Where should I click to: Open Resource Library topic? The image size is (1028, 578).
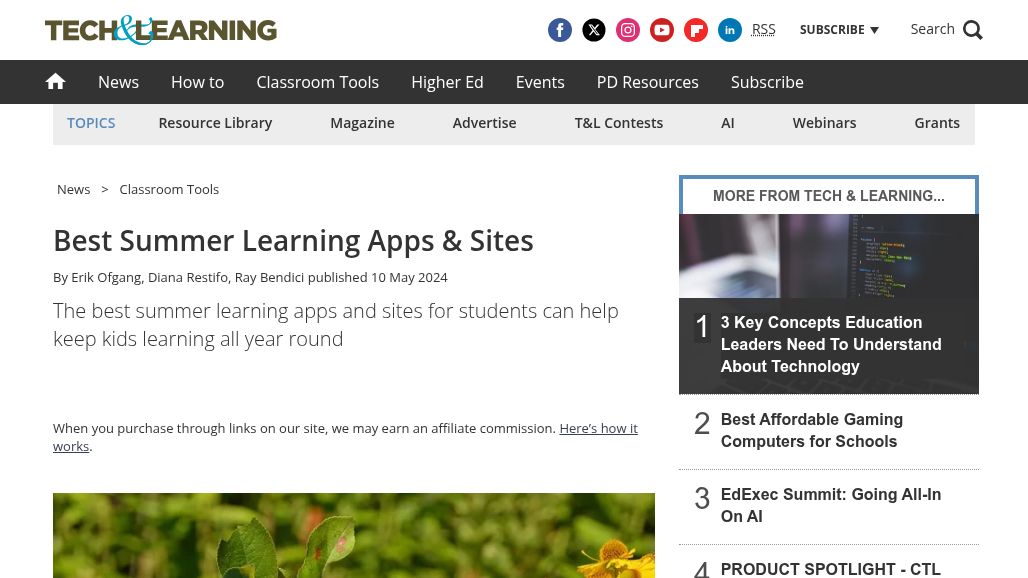(x=215, y=123)
